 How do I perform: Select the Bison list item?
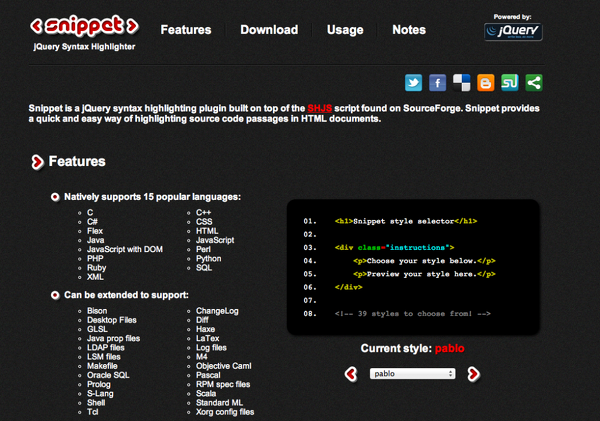(97, 311)
